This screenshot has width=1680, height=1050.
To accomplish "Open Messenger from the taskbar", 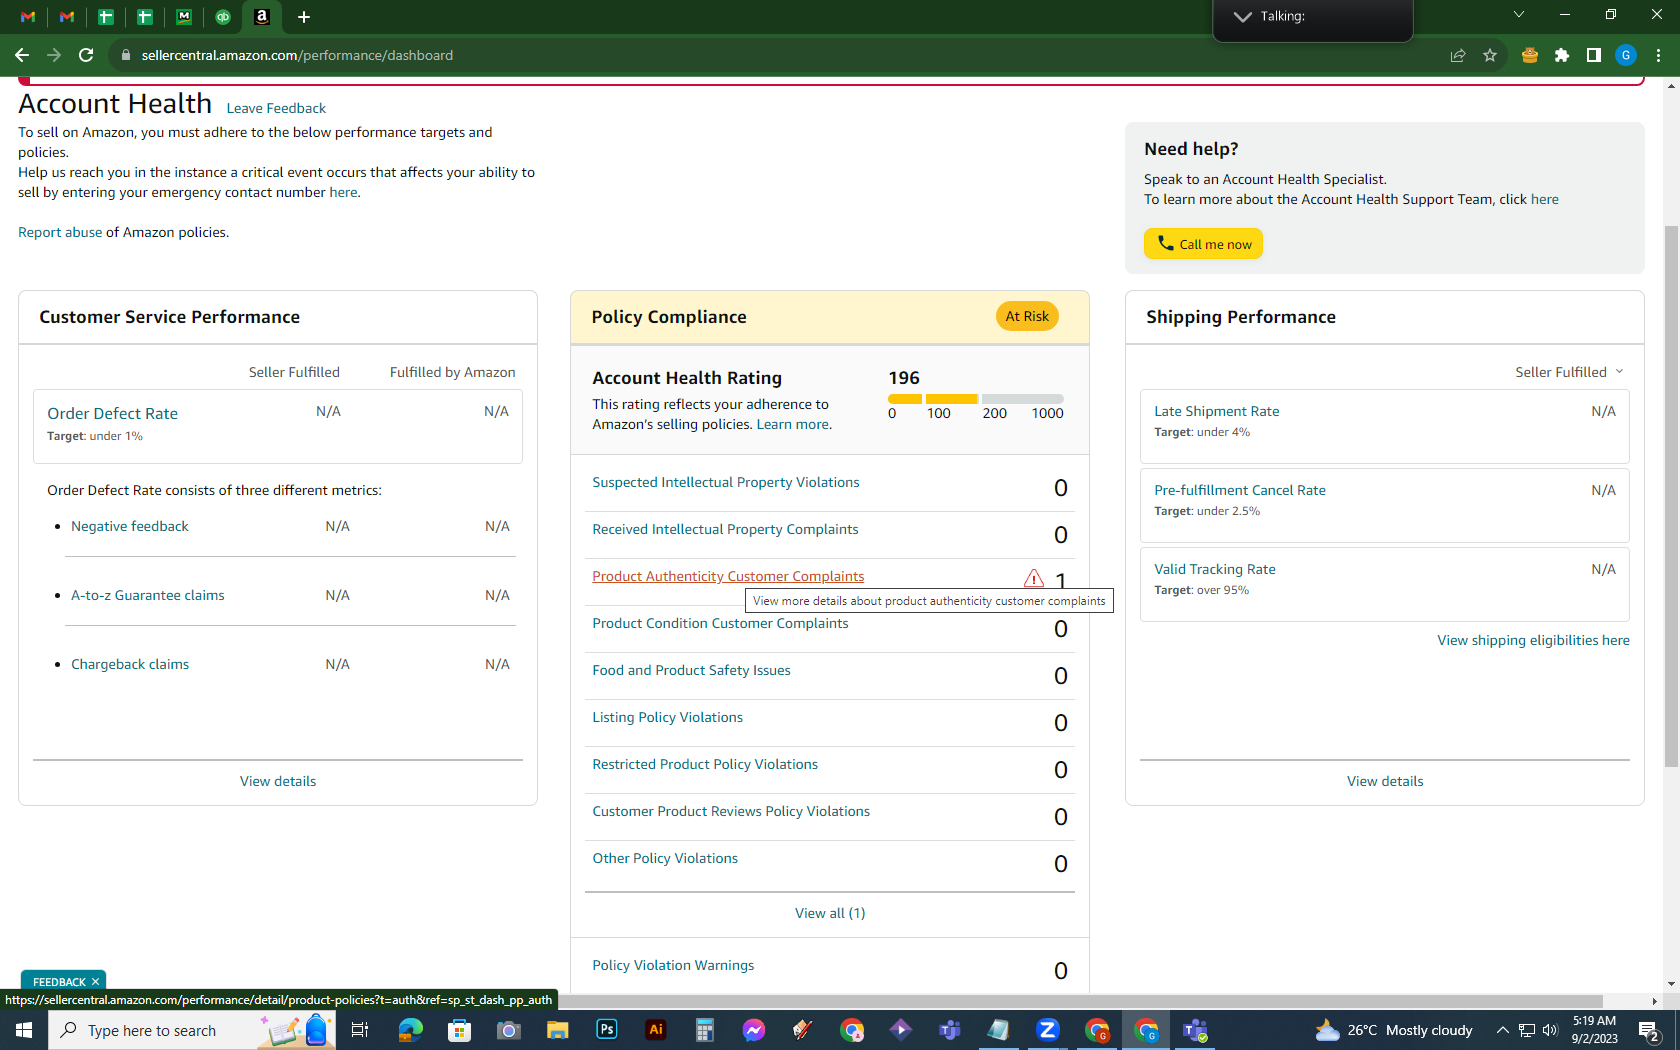I will (x=754, y=1030).
